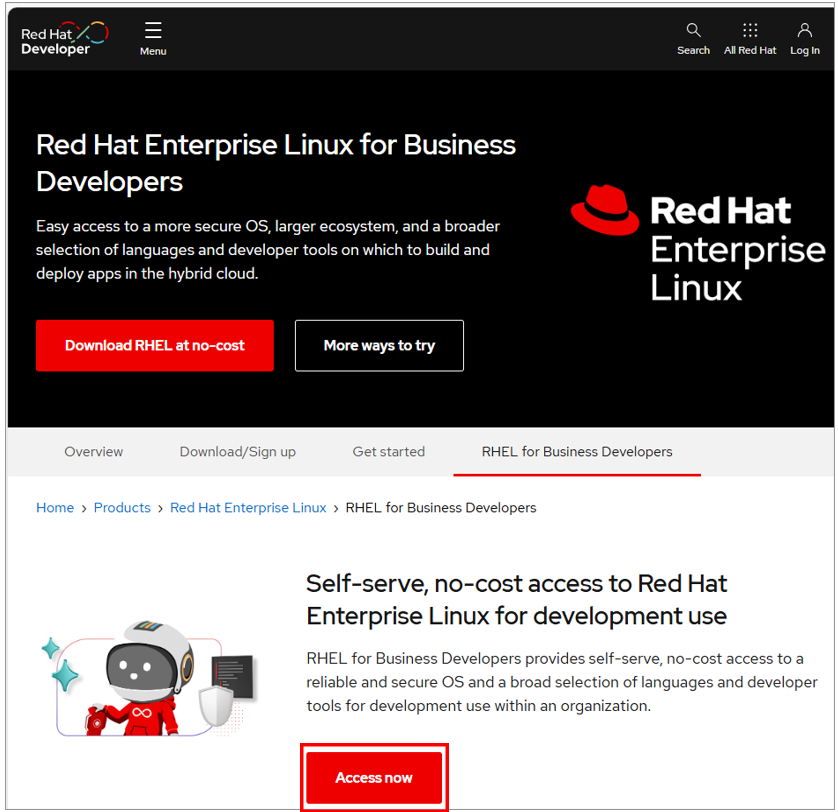Click the Log In person icon
838x812 pixels.
[x=805, y=30]
